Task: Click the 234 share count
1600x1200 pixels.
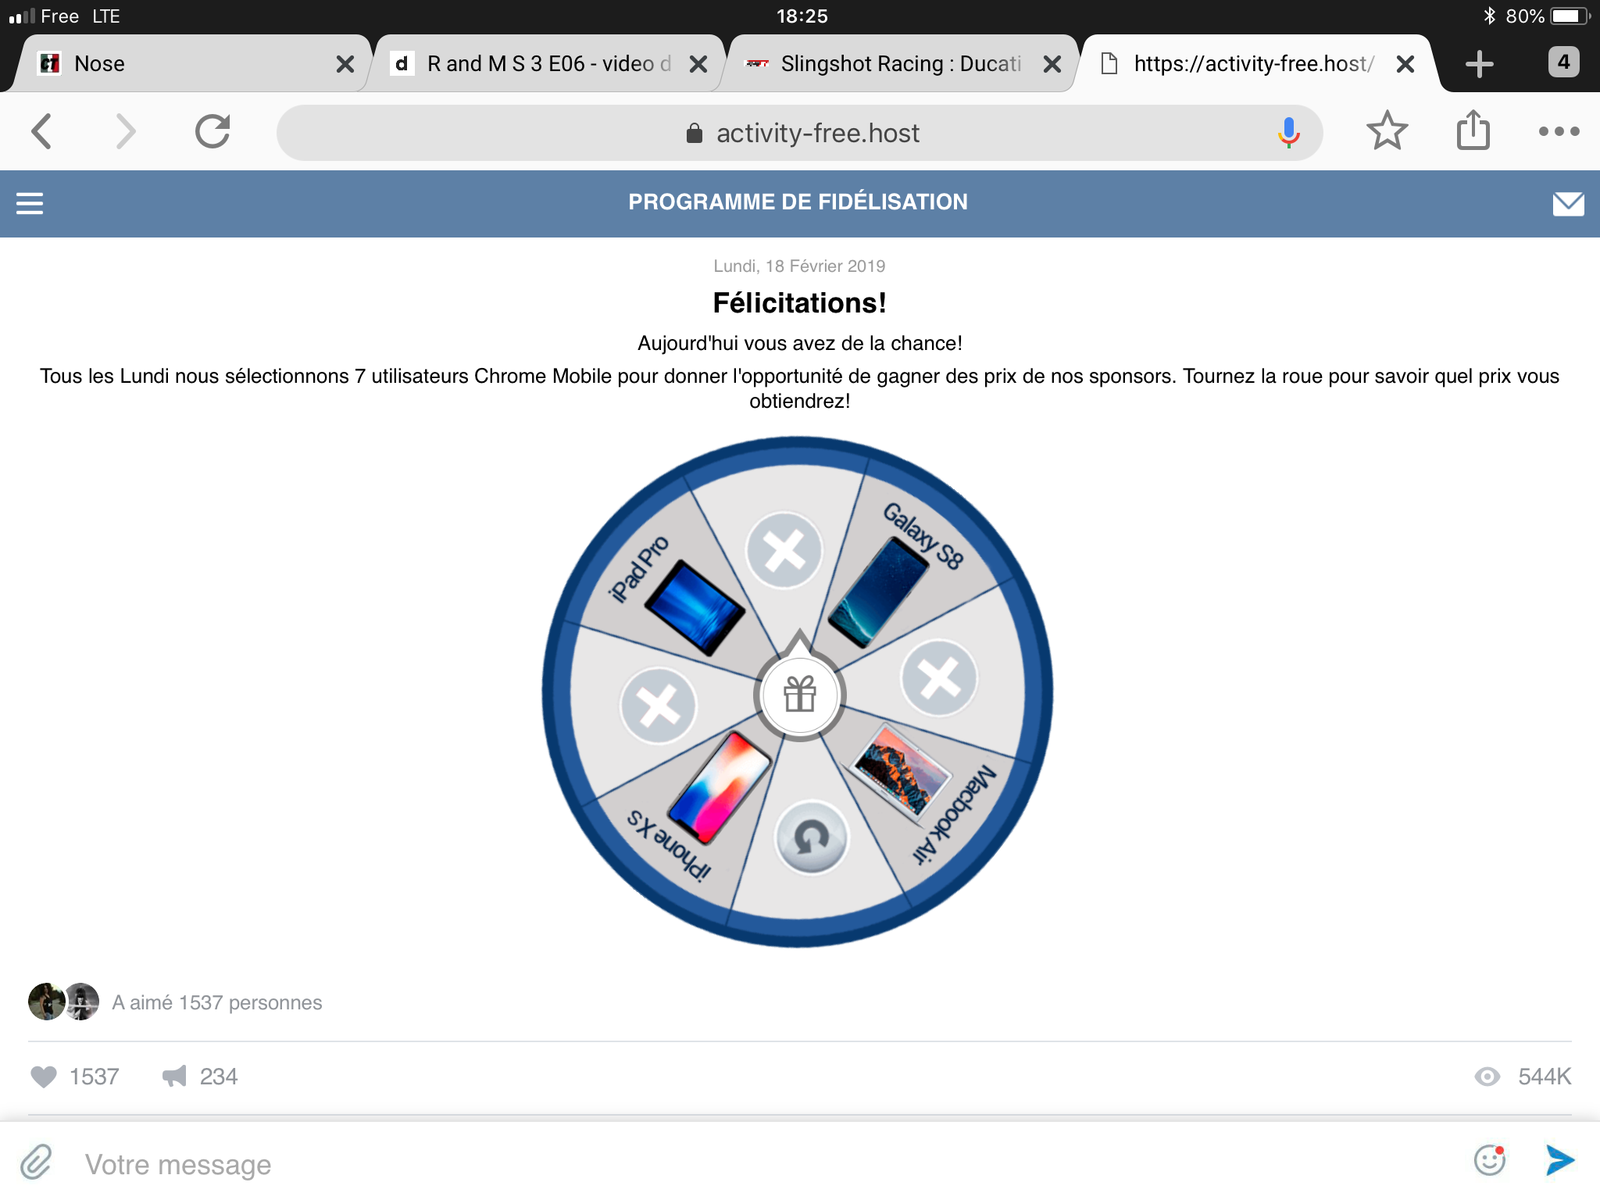Action: [219, 1077]
